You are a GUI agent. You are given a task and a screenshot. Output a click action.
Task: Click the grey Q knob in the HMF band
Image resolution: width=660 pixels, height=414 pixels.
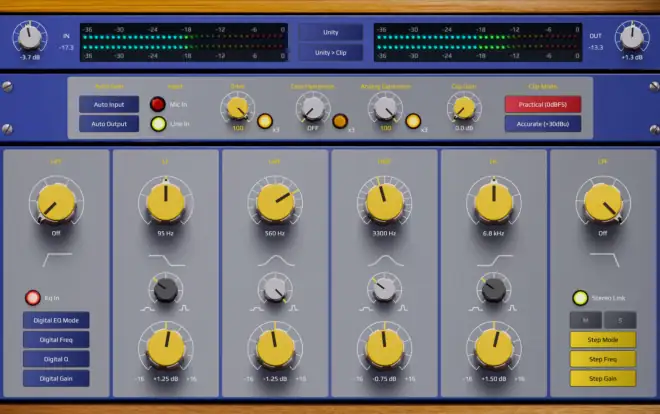tap(384, 289)
